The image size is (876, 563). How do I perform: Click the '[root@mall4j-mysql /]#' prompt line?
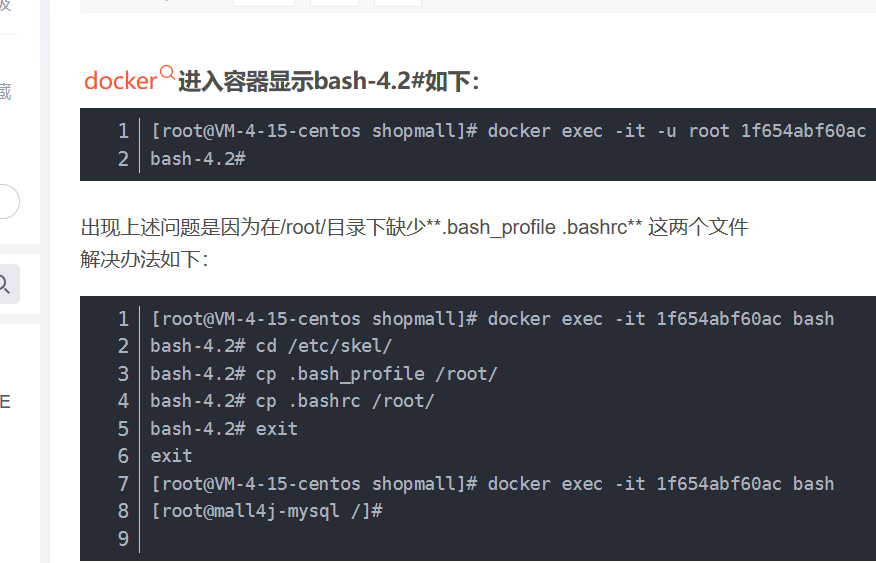point(266,511)
